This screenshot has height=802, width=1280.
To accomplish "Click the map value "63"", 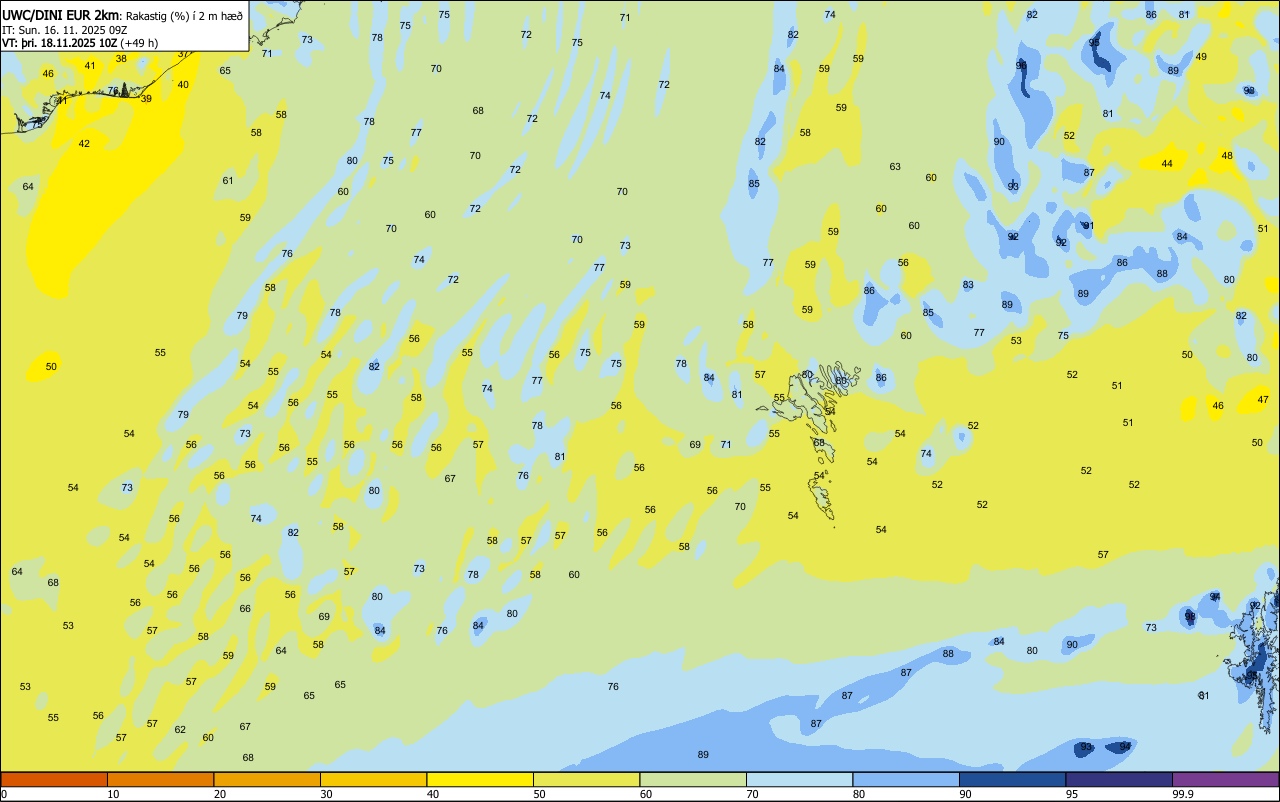I will click(895, 167).
